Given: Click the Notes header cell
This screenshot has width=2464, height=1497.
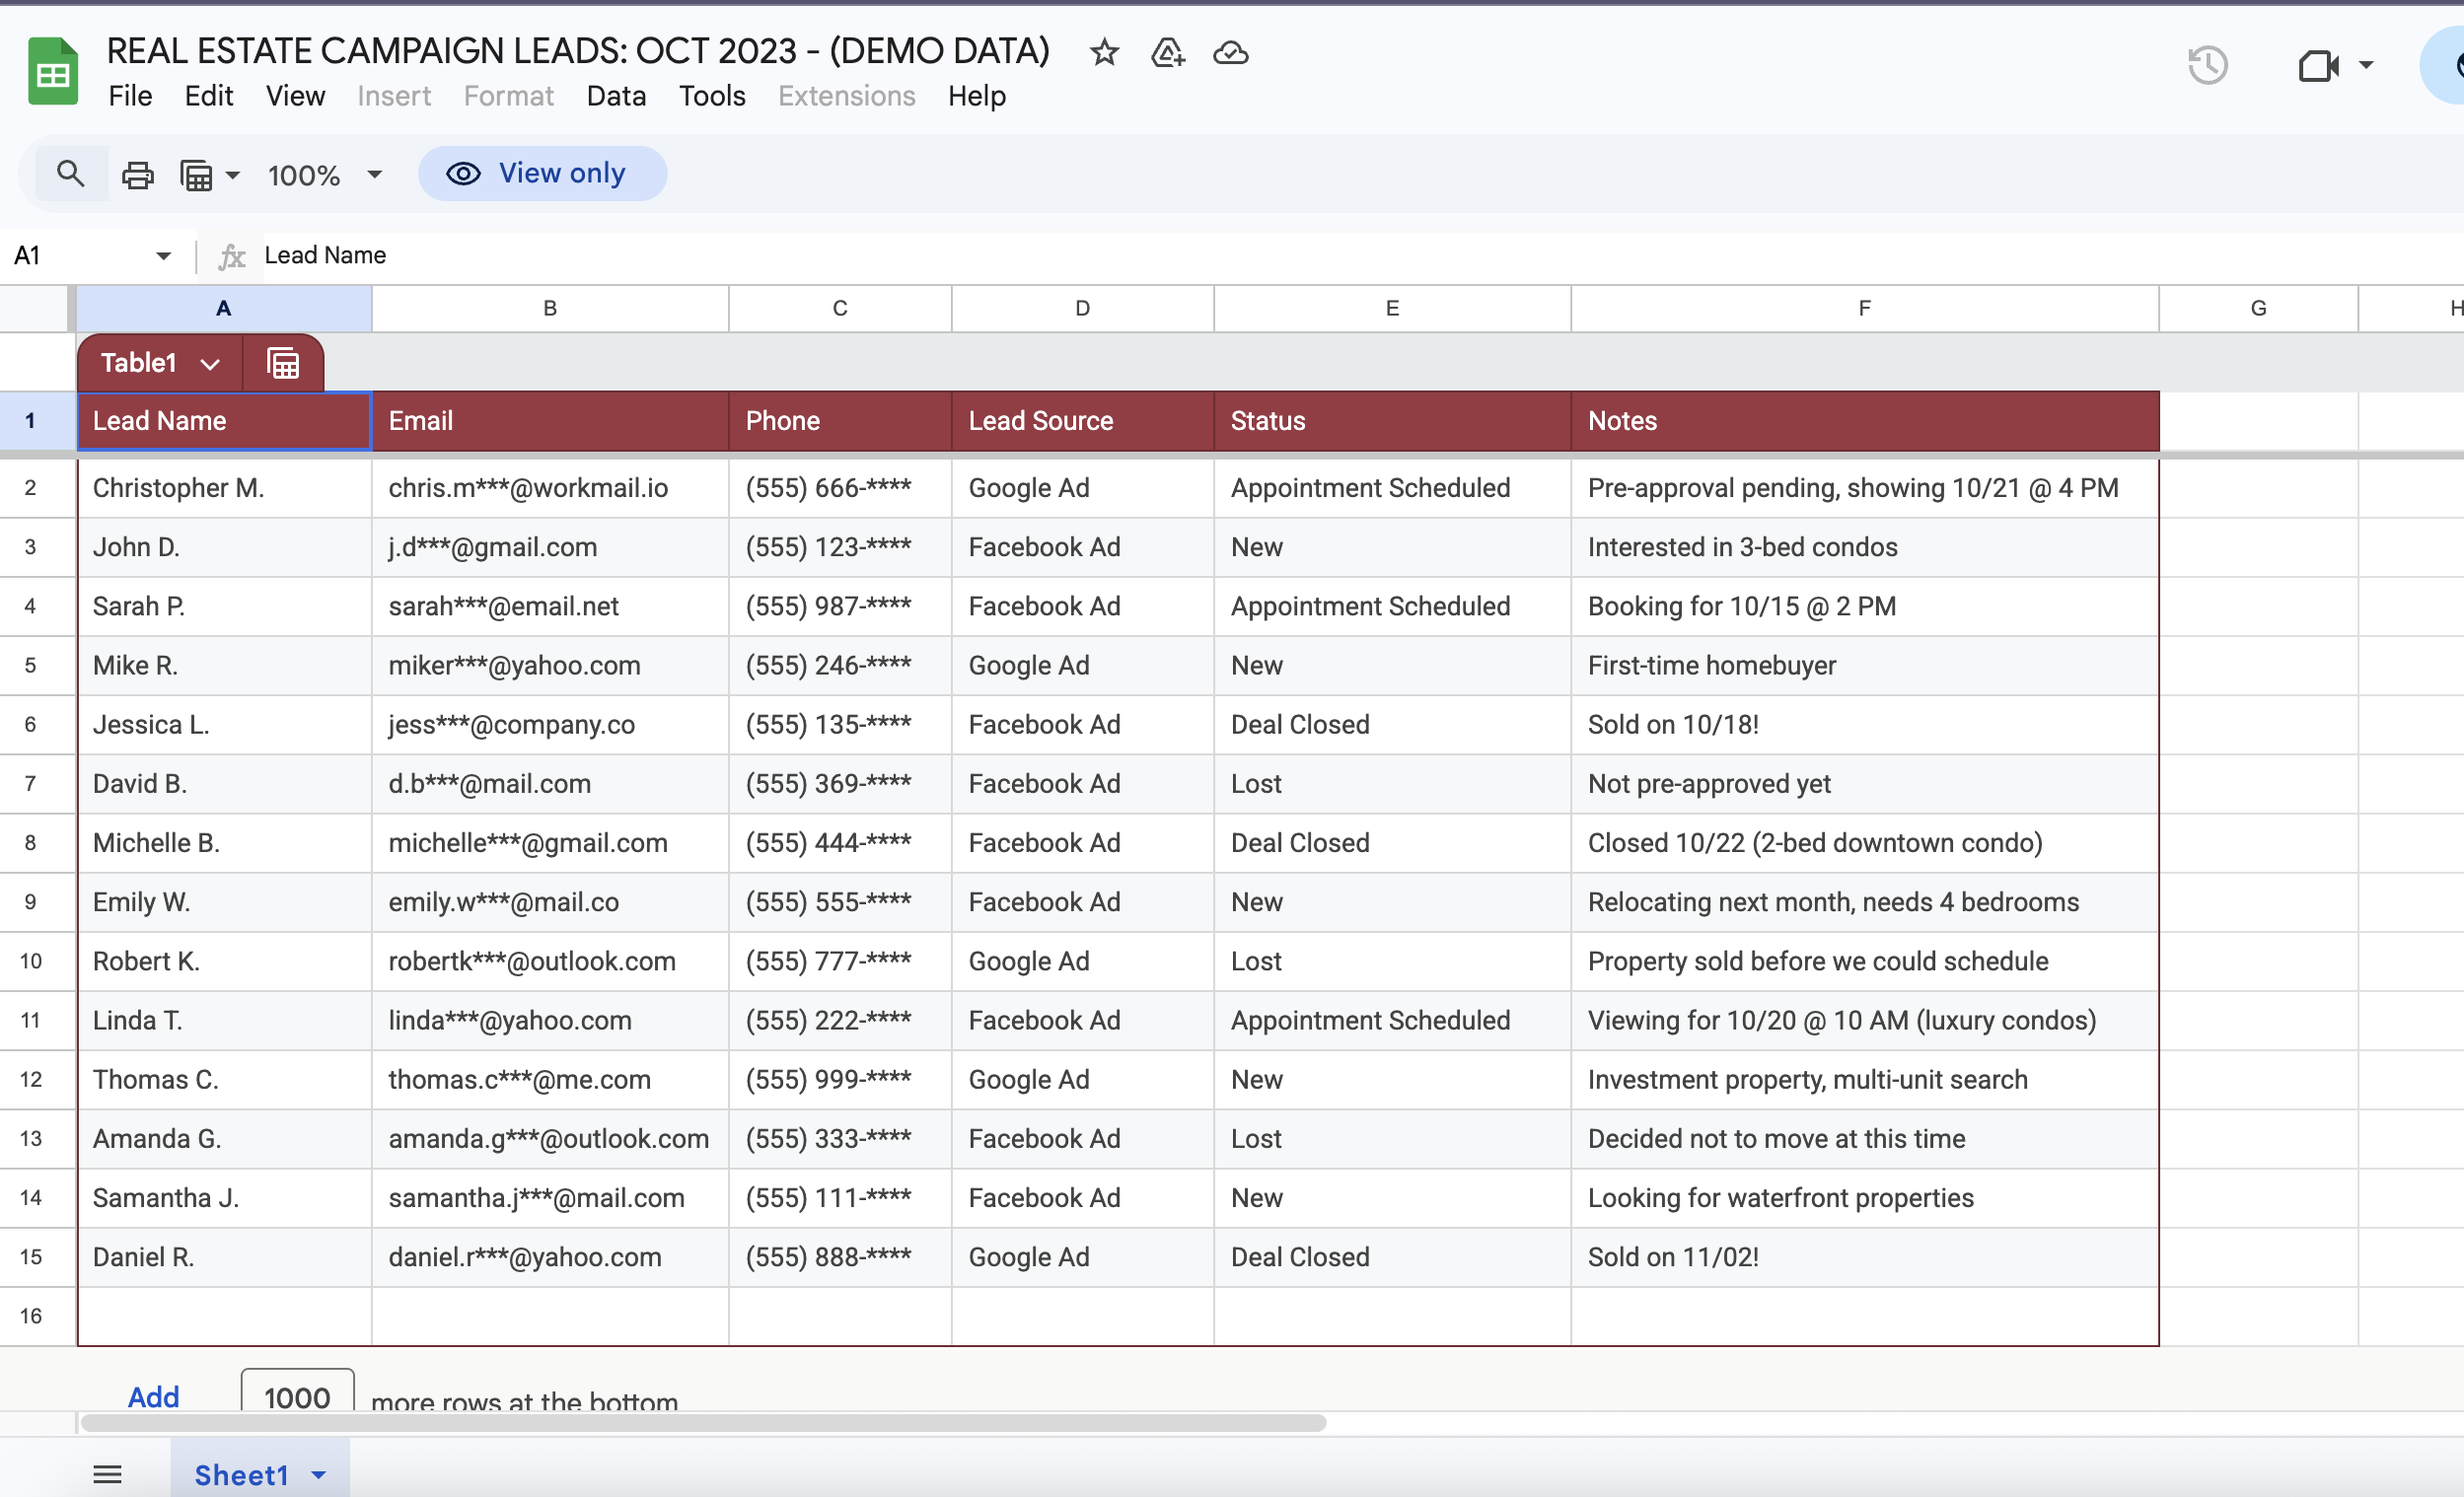Looking at the screenshot, I should [x=1865, y=421].
